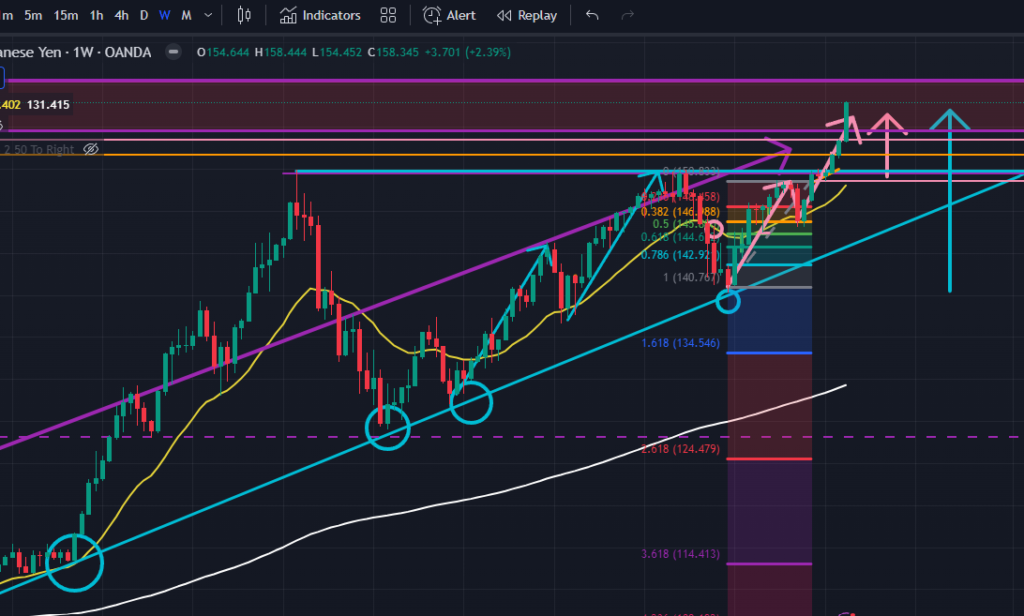The width and height of the screenshot is (1024, 616).
Task: Choose the 1h interval button
Action: point(96,15)
